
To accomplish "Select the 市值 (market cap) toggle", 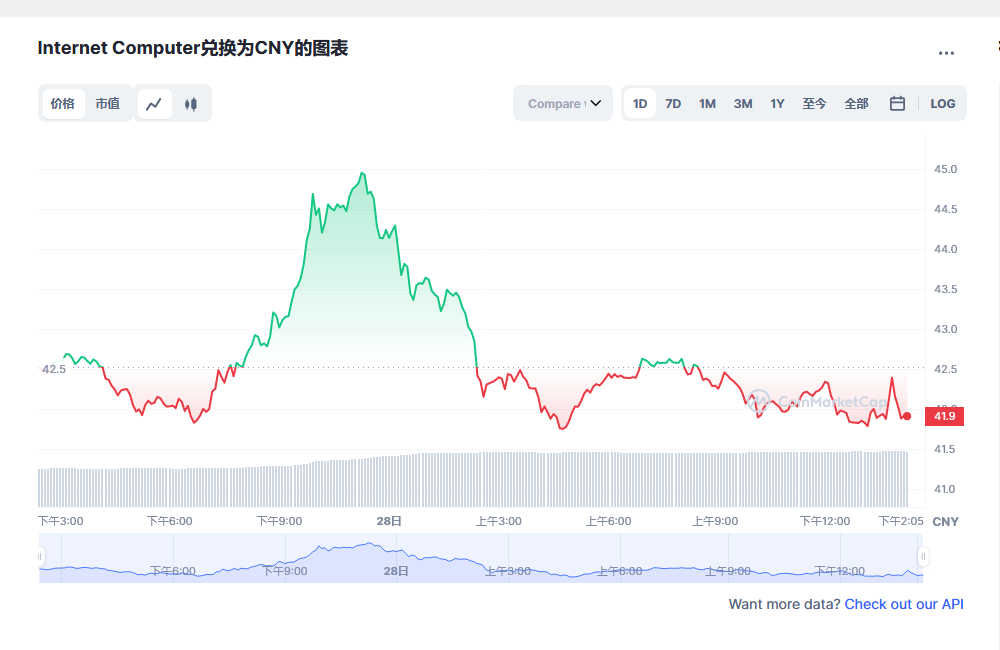I will coord(108,103).
